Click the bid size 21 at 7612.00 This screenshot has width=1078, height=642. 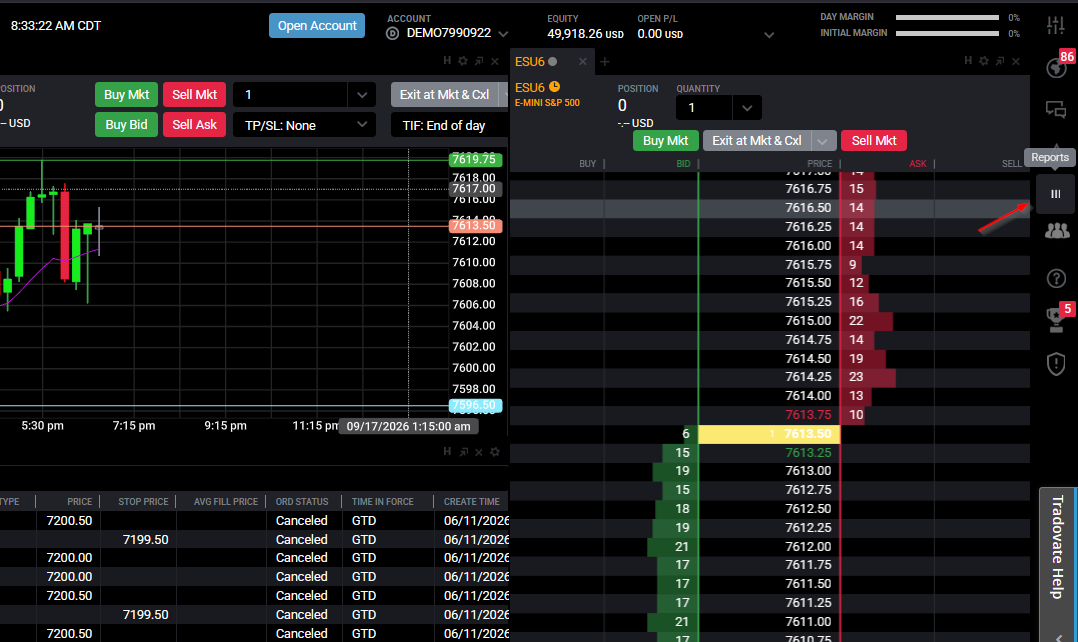(682, 546)
